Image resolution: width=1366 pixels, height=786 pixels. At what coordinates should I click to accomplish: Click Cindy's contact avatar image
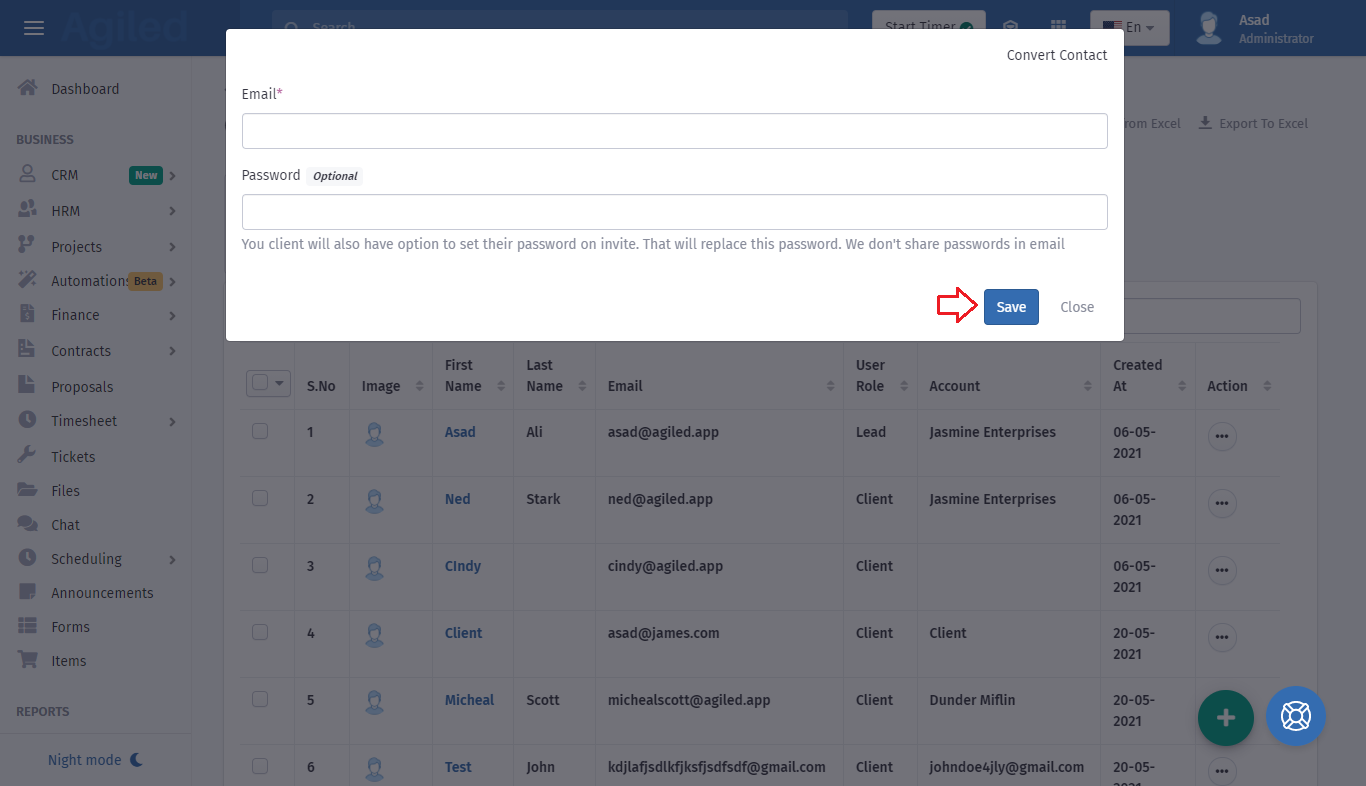pyautogui.click(x=375, y=568)
